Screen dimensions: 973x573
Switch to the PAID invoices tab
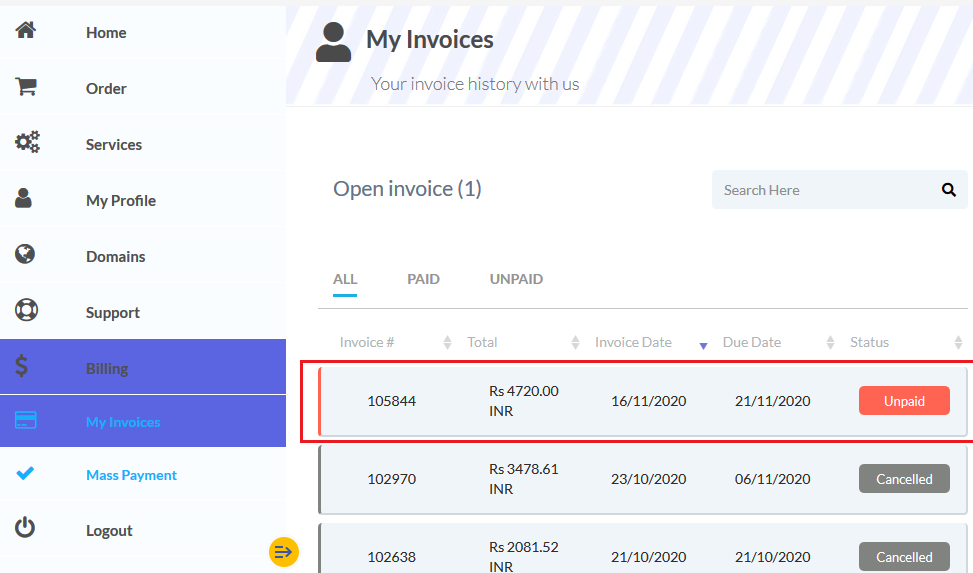[x=423, y=279]
